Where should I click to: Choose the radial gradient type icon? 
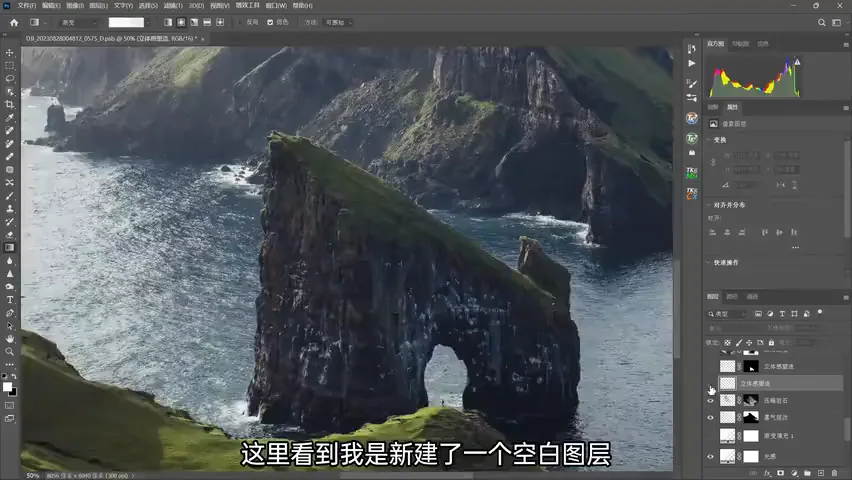coord(181,22)
